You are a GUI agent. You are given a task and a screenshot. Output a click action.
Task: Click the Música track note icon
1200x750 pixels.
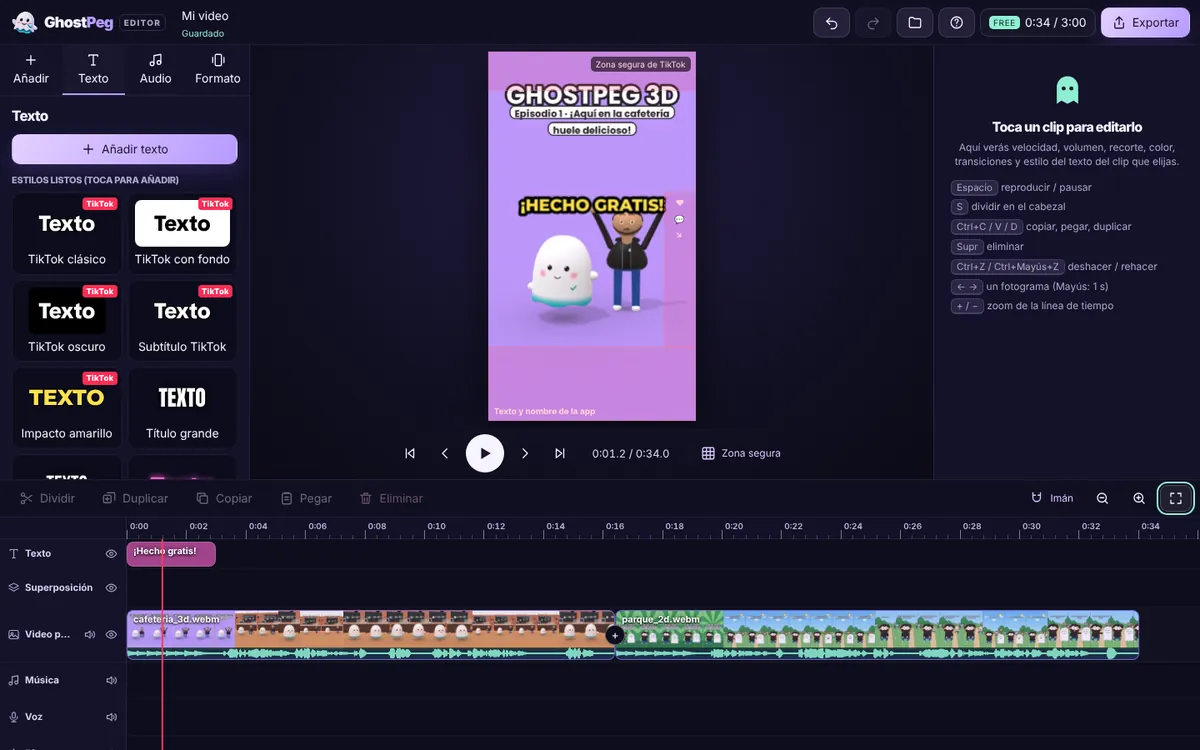point(14,680)
